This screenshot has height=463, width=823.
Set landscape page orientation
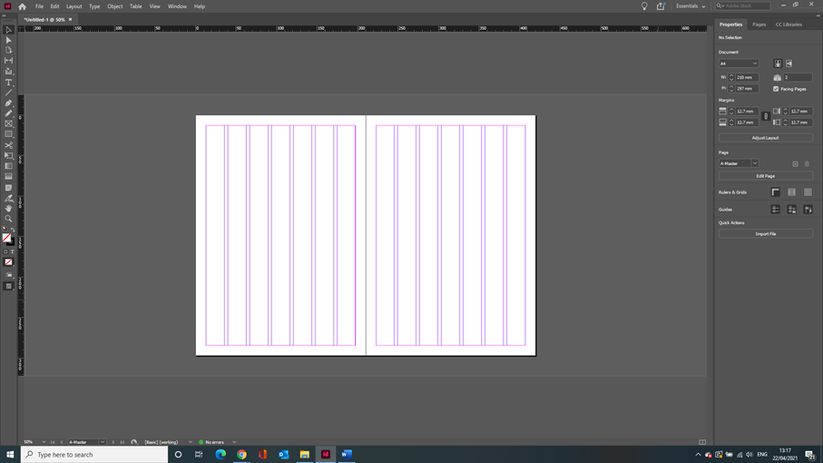tap(789, 64)
